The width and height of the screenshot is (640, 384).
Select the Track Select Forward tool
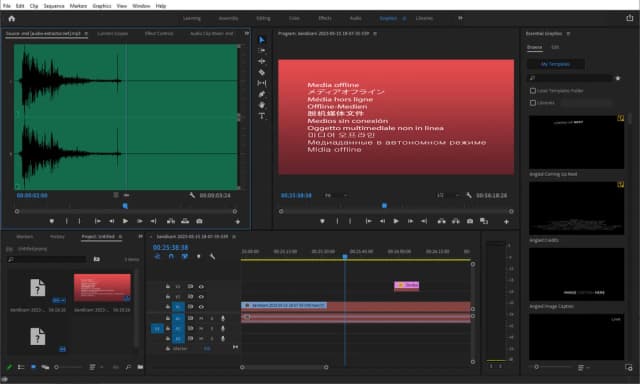[x=262, y=50]
